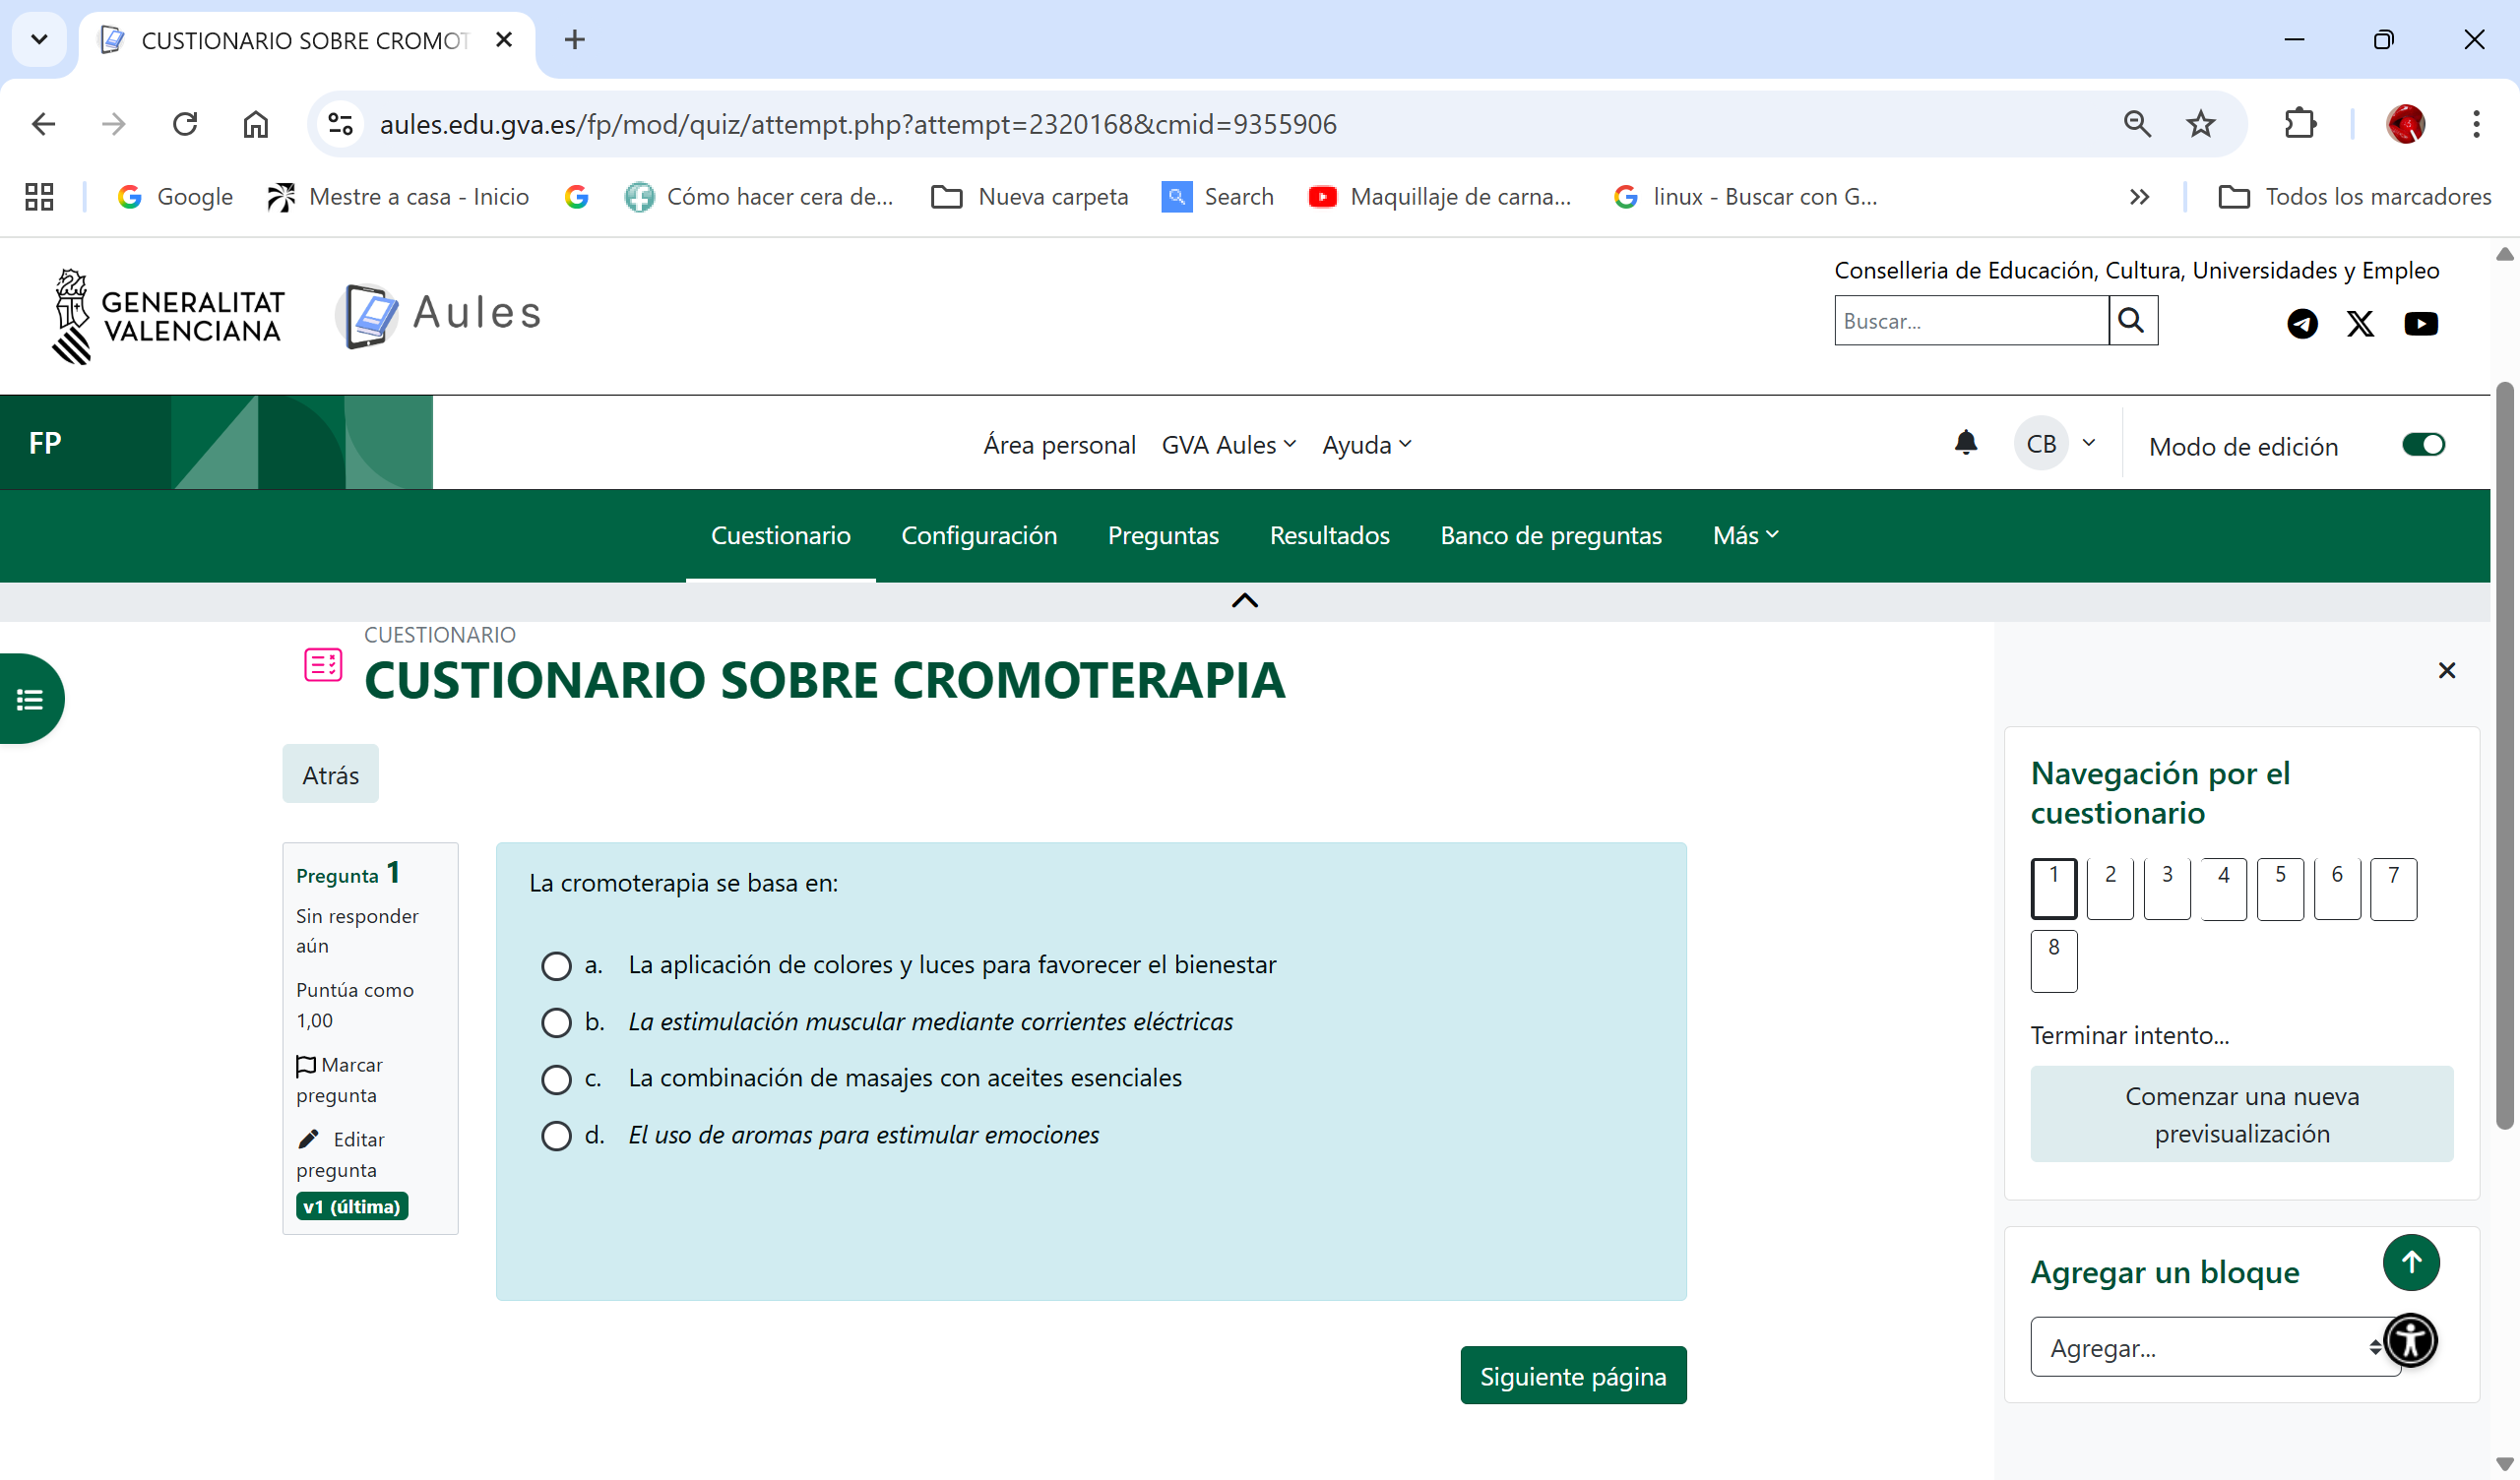2520x1480 pixels.
Task: Disable the Modo de edición switch
Action: click(2423, 444)
